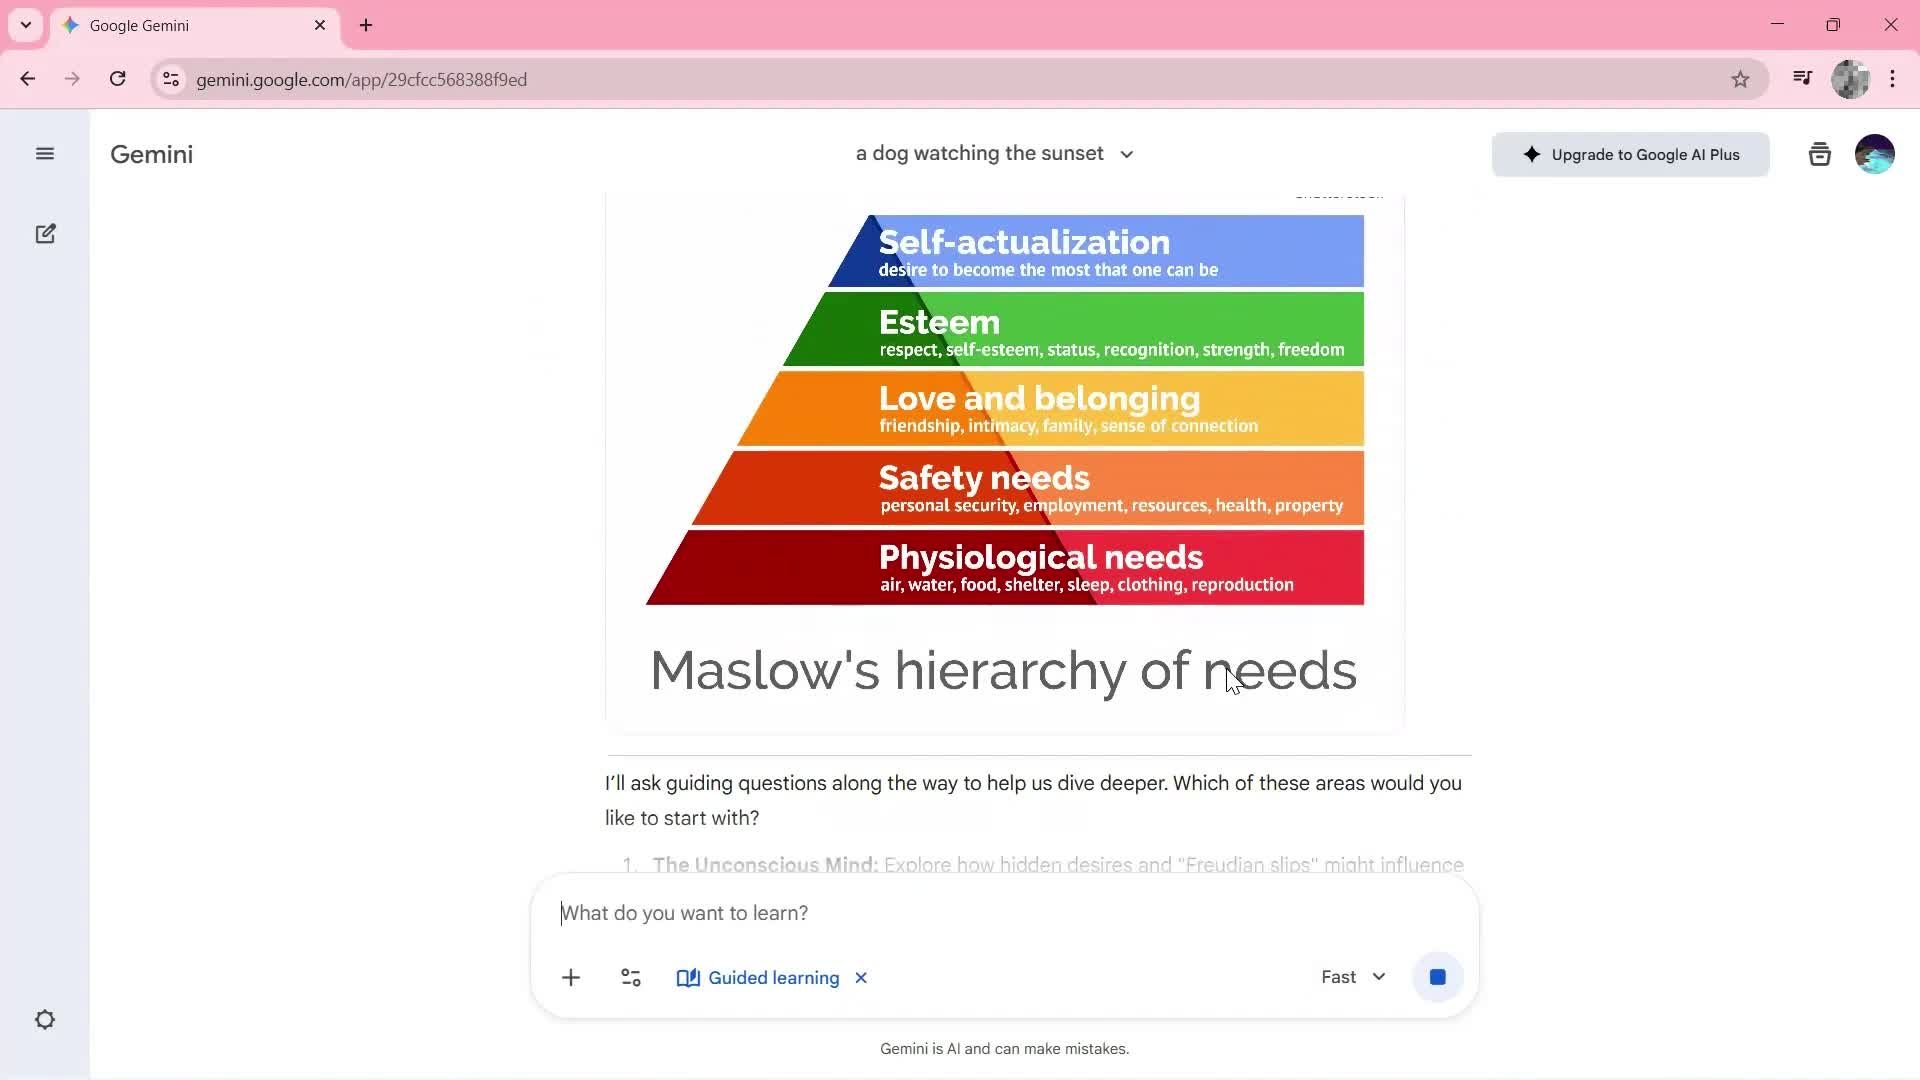Open Chrome media controls icon

tap(1801, 79)
